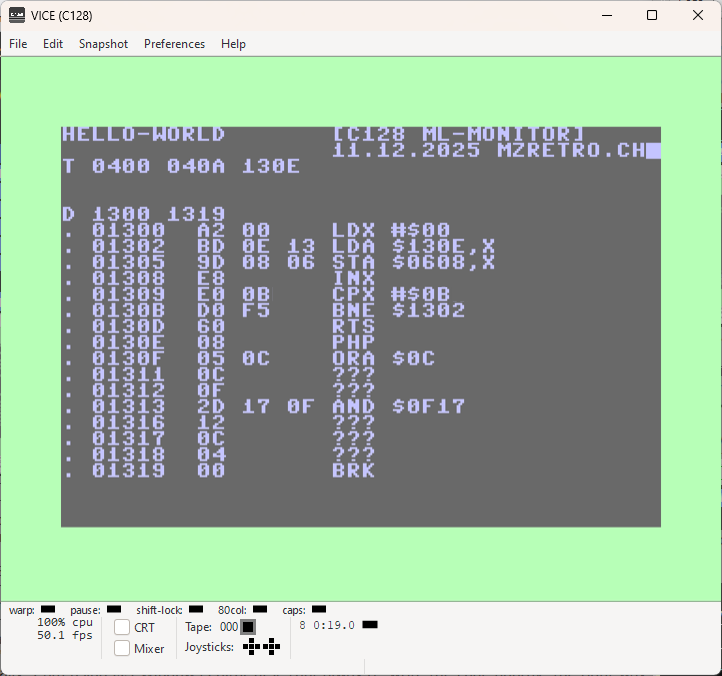Click the pause status LED indicator

pyautogui.click(x=114, y=609)
